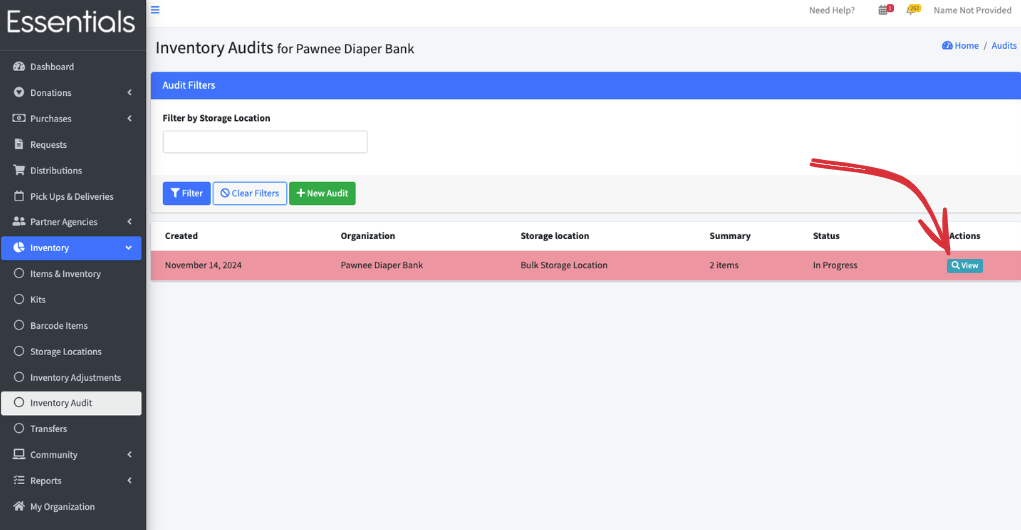The width and height of the screenshot is (1021, 530).
Task: Click the Essentials logo
Action: point(71,22)
